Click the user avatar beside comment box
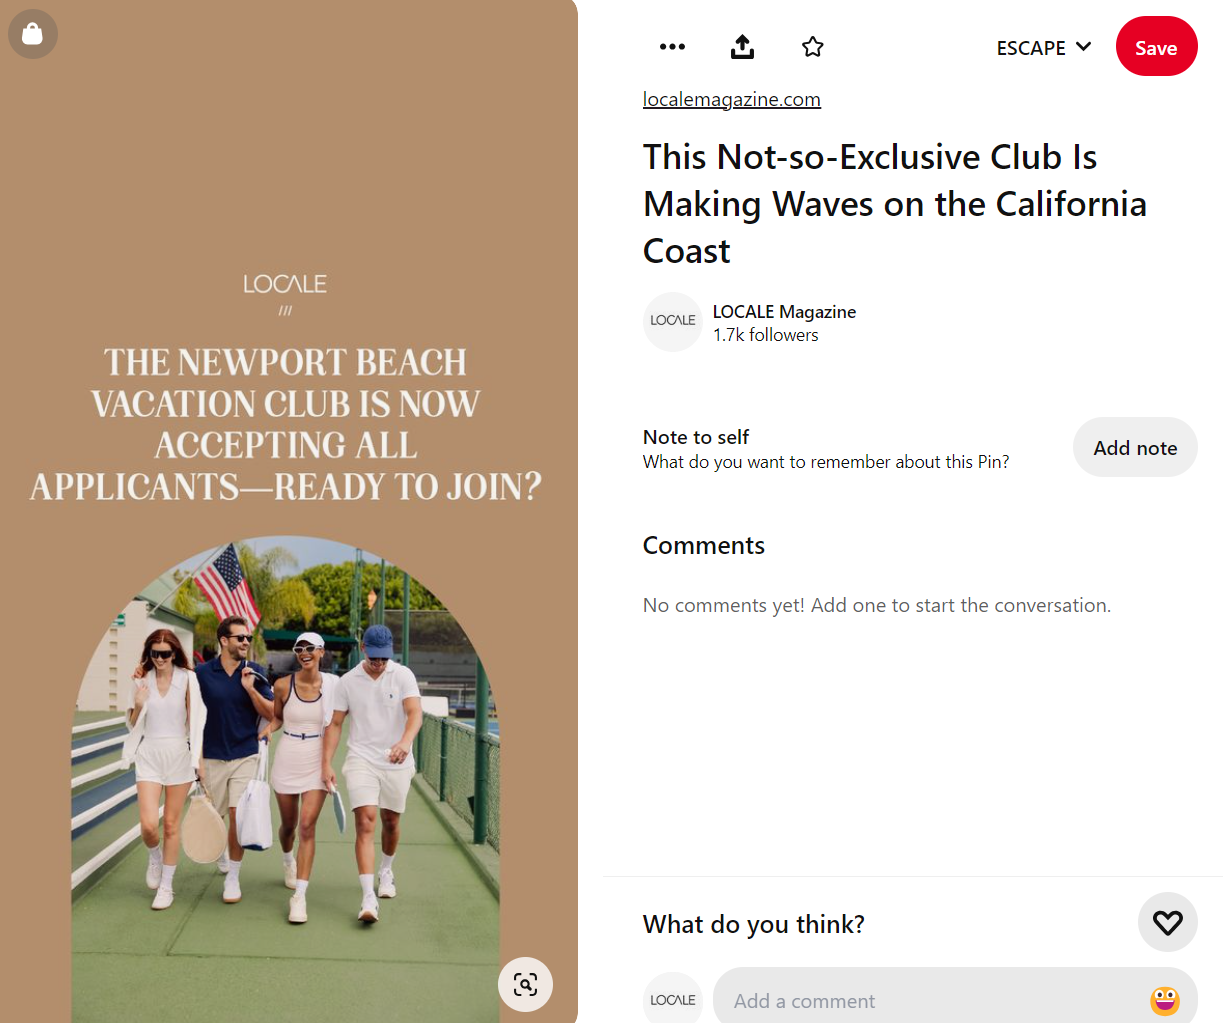The width and height of the screenshot is (1223, 1023). click(x=673, y=999)
